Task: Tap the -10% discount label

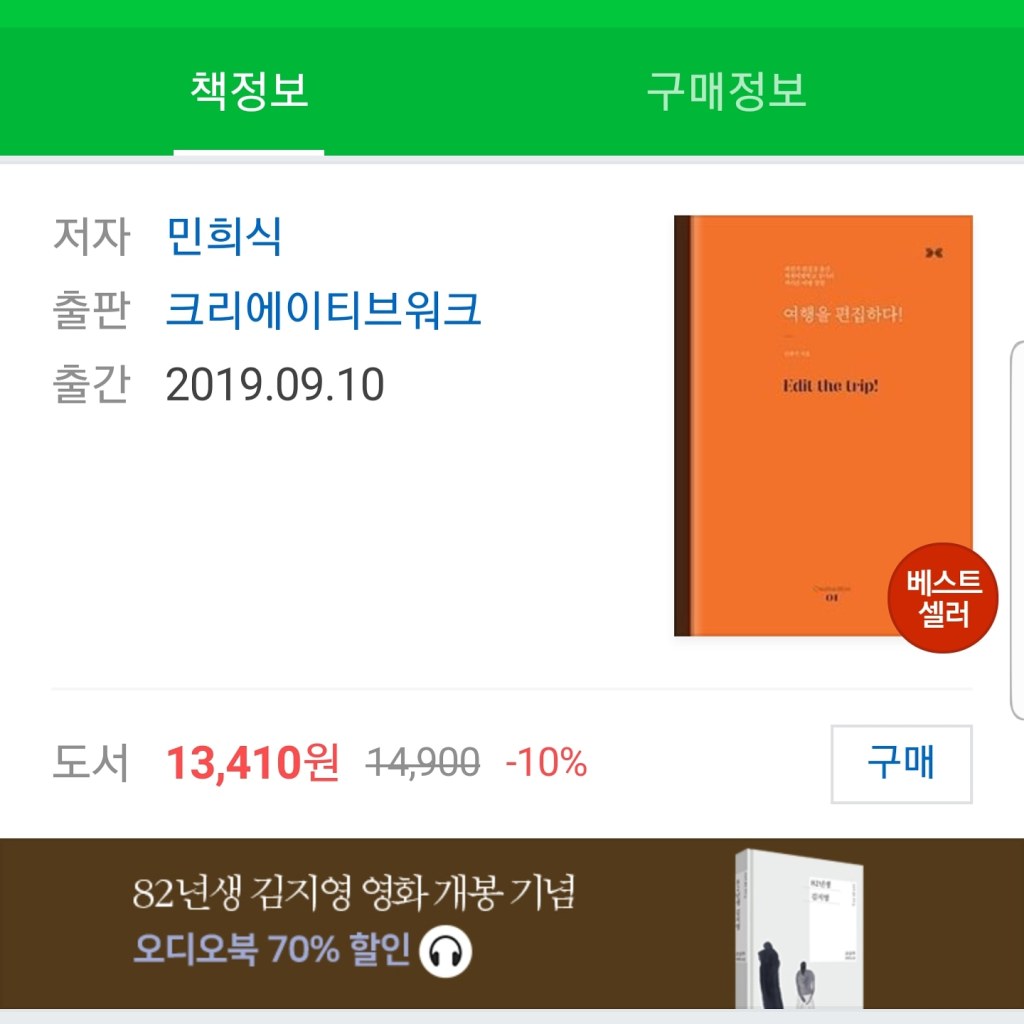Action: [547, 762]
